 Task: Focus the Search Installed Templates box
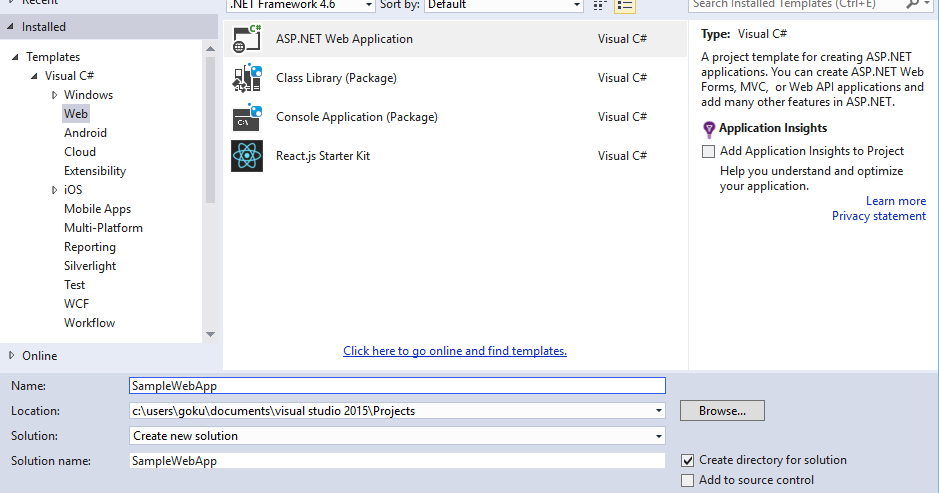tap(796, 4)
